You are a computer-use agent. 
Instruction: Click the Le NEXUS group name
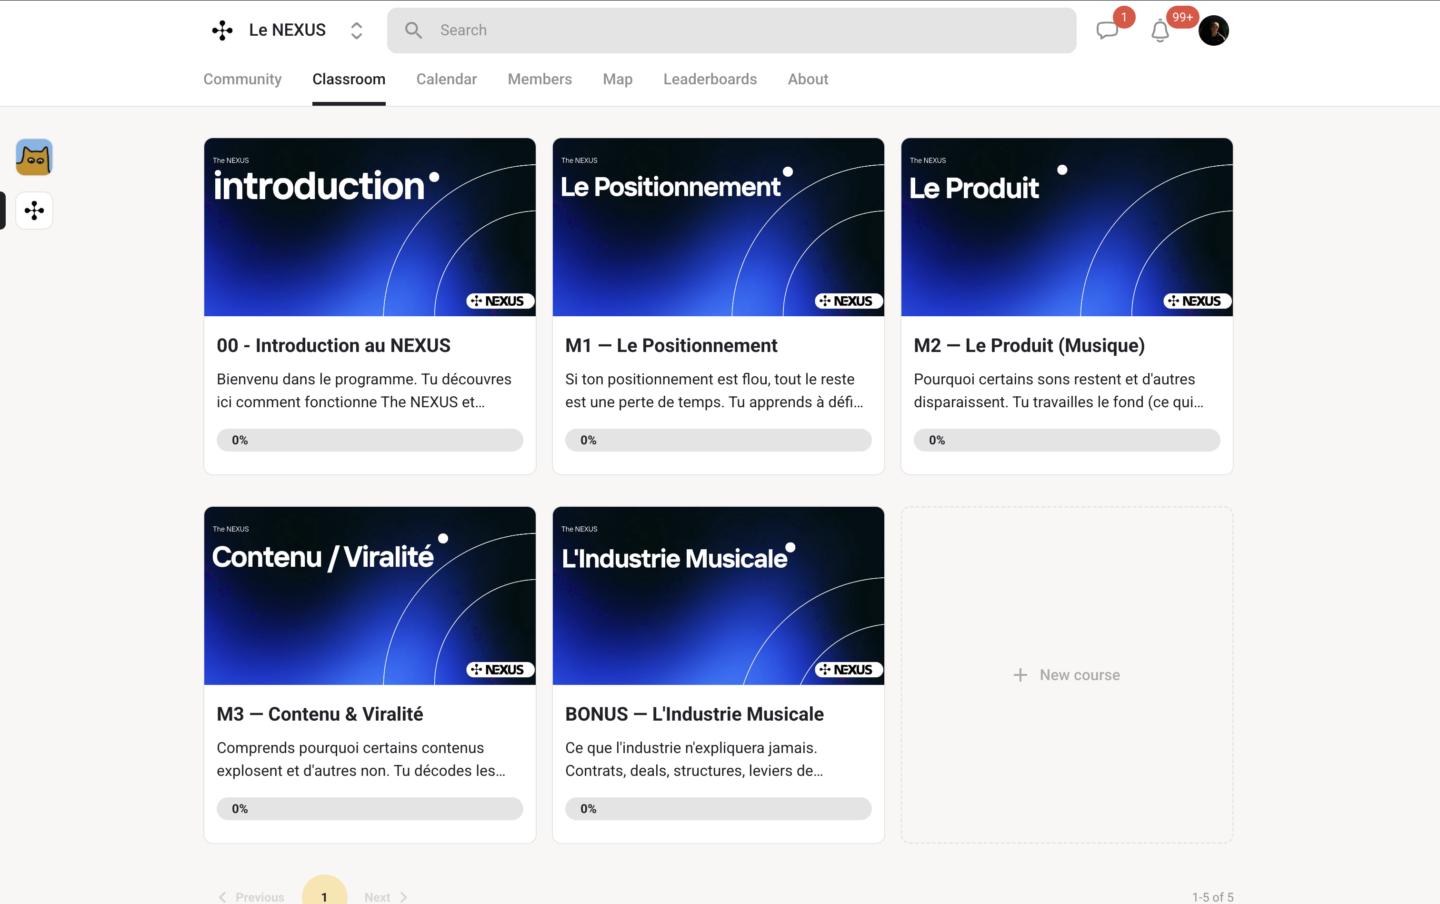tap(287, 30)
